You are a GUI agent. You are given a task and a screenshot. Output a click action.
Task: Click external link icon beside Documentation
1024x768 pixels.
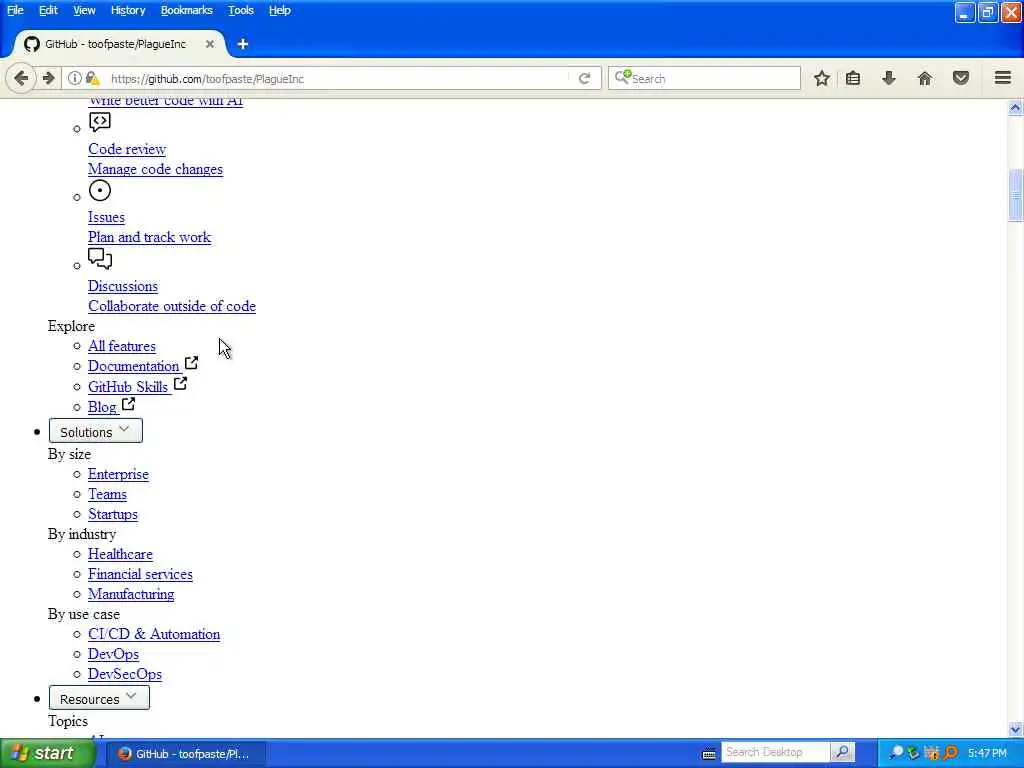tap(191, 362)
